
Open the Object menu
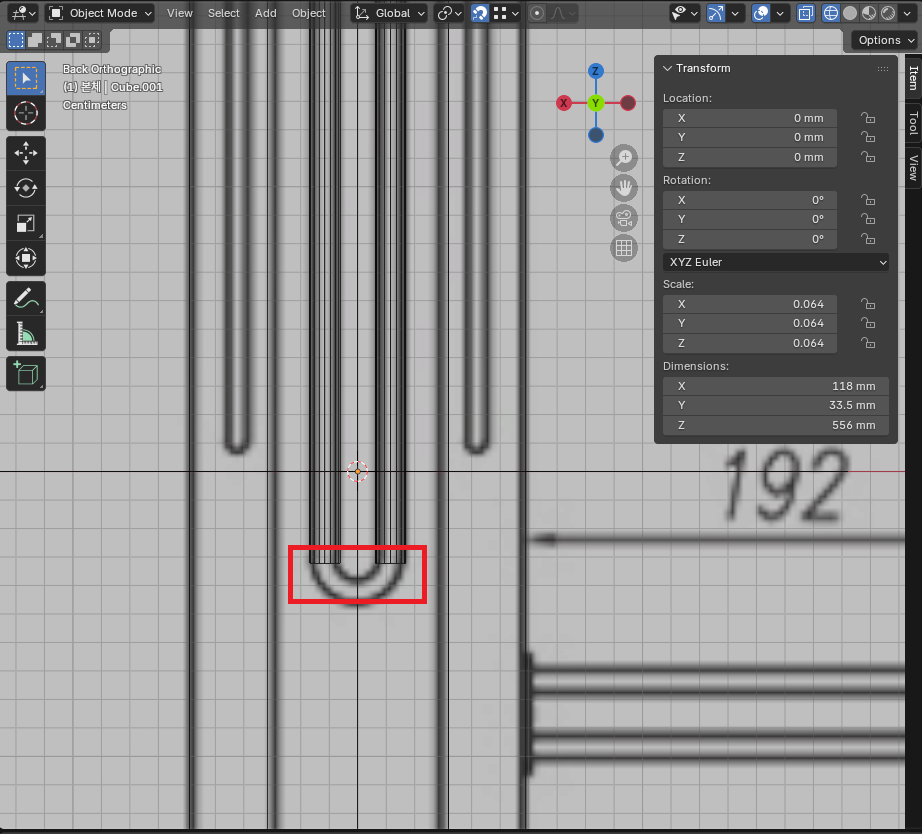click(x=309, y=13)
